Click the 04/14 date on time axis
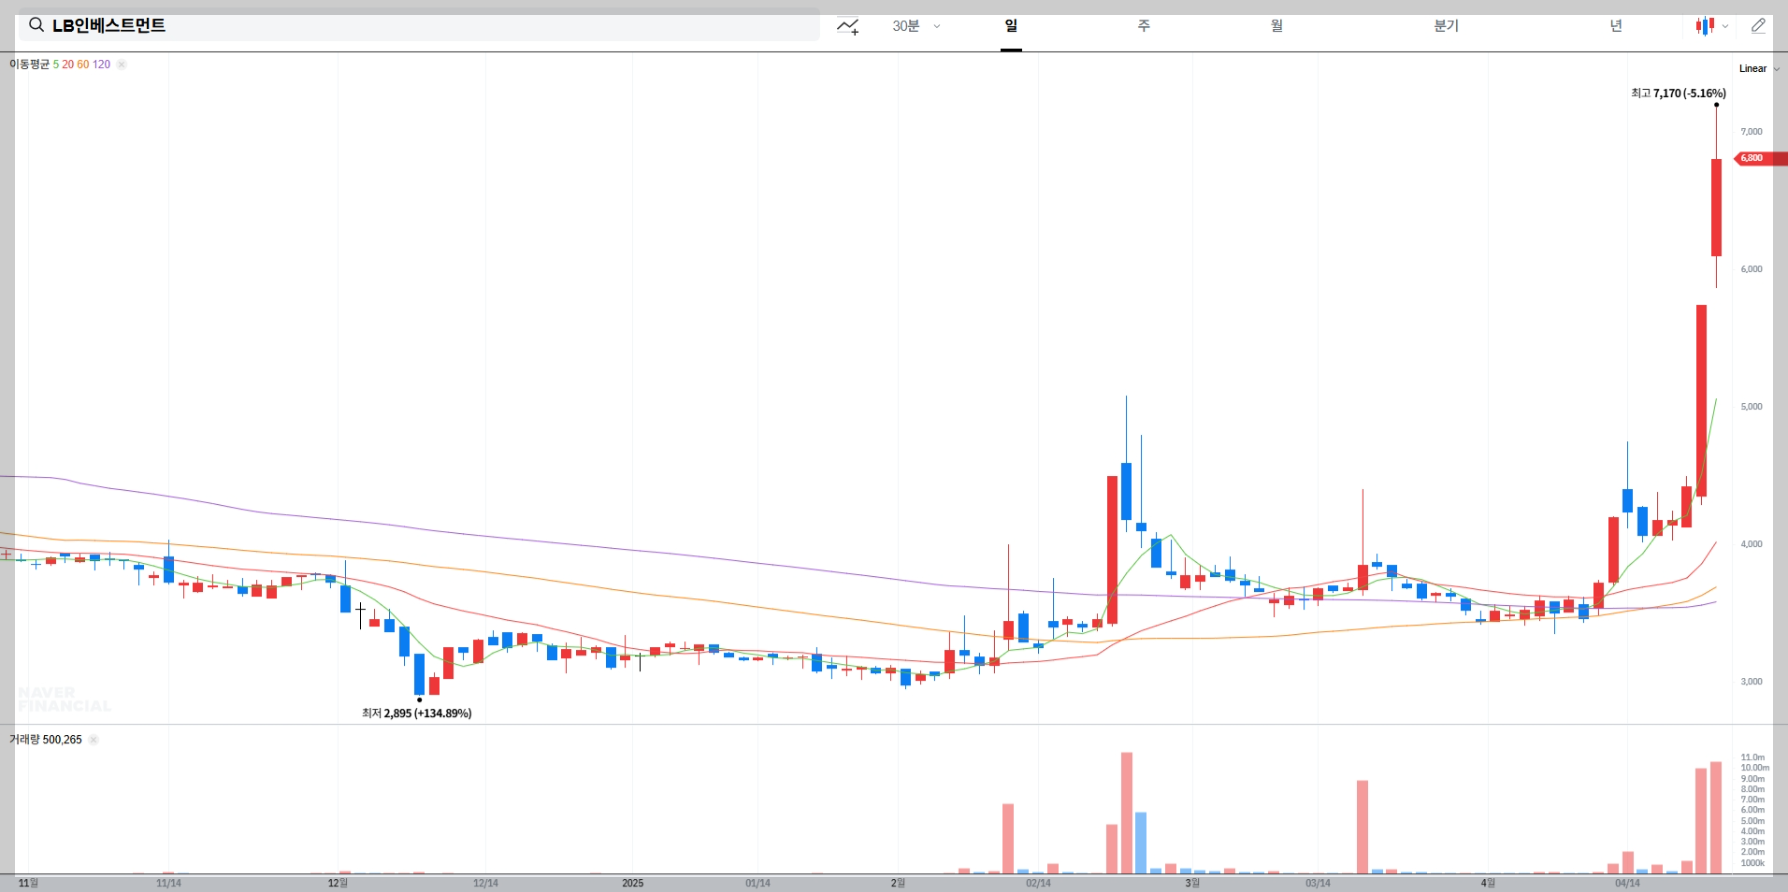Viewport: 1788px width, 892px height. click(x=1627, y=883)
